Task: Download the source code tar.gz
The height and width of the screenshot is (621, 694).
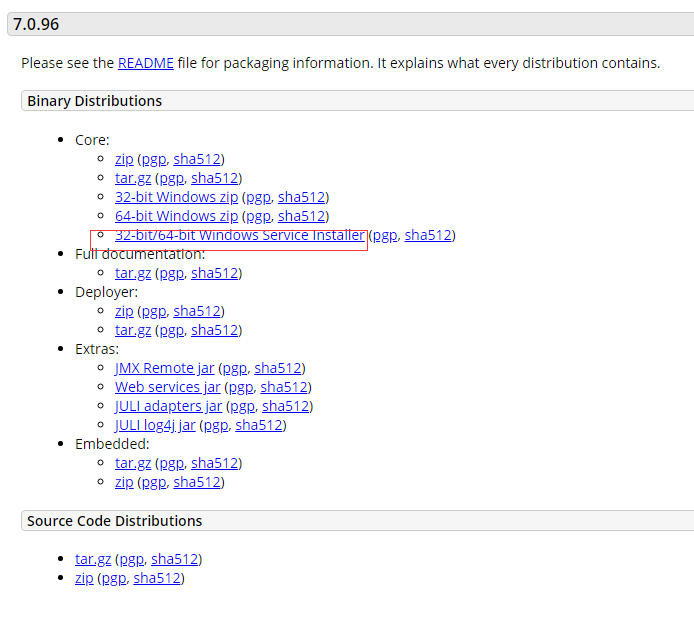Action: [94, 559]
